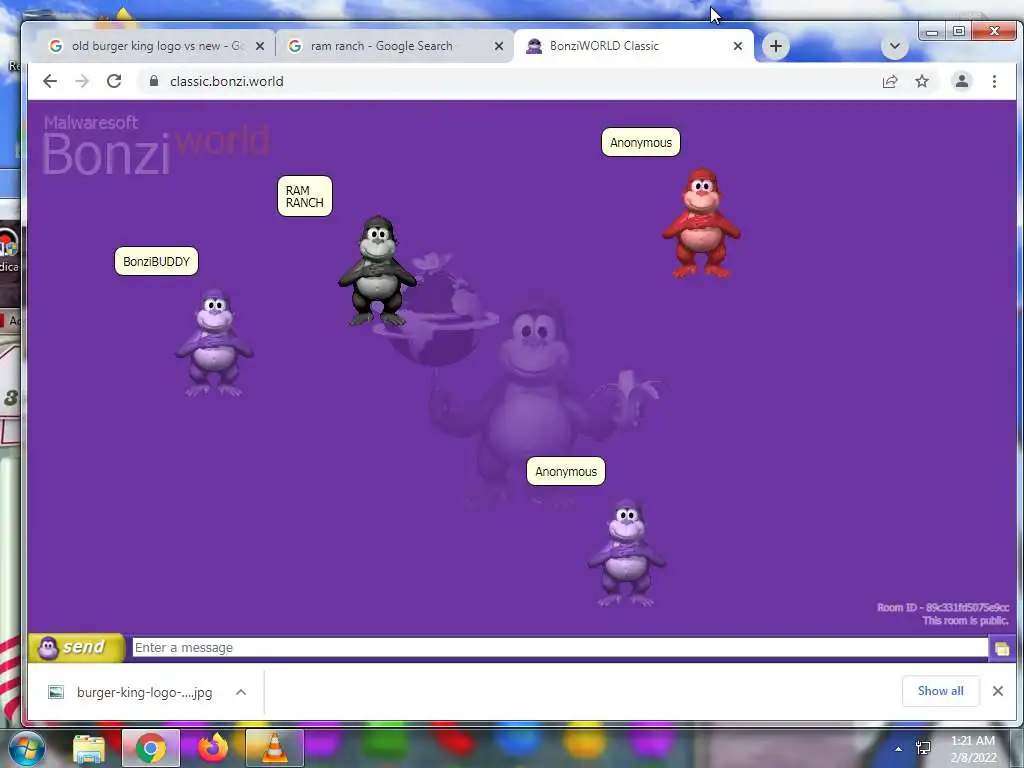Screen dimensions: 1024x768
Task: Open a new tab with plus button
Action: 776,46
